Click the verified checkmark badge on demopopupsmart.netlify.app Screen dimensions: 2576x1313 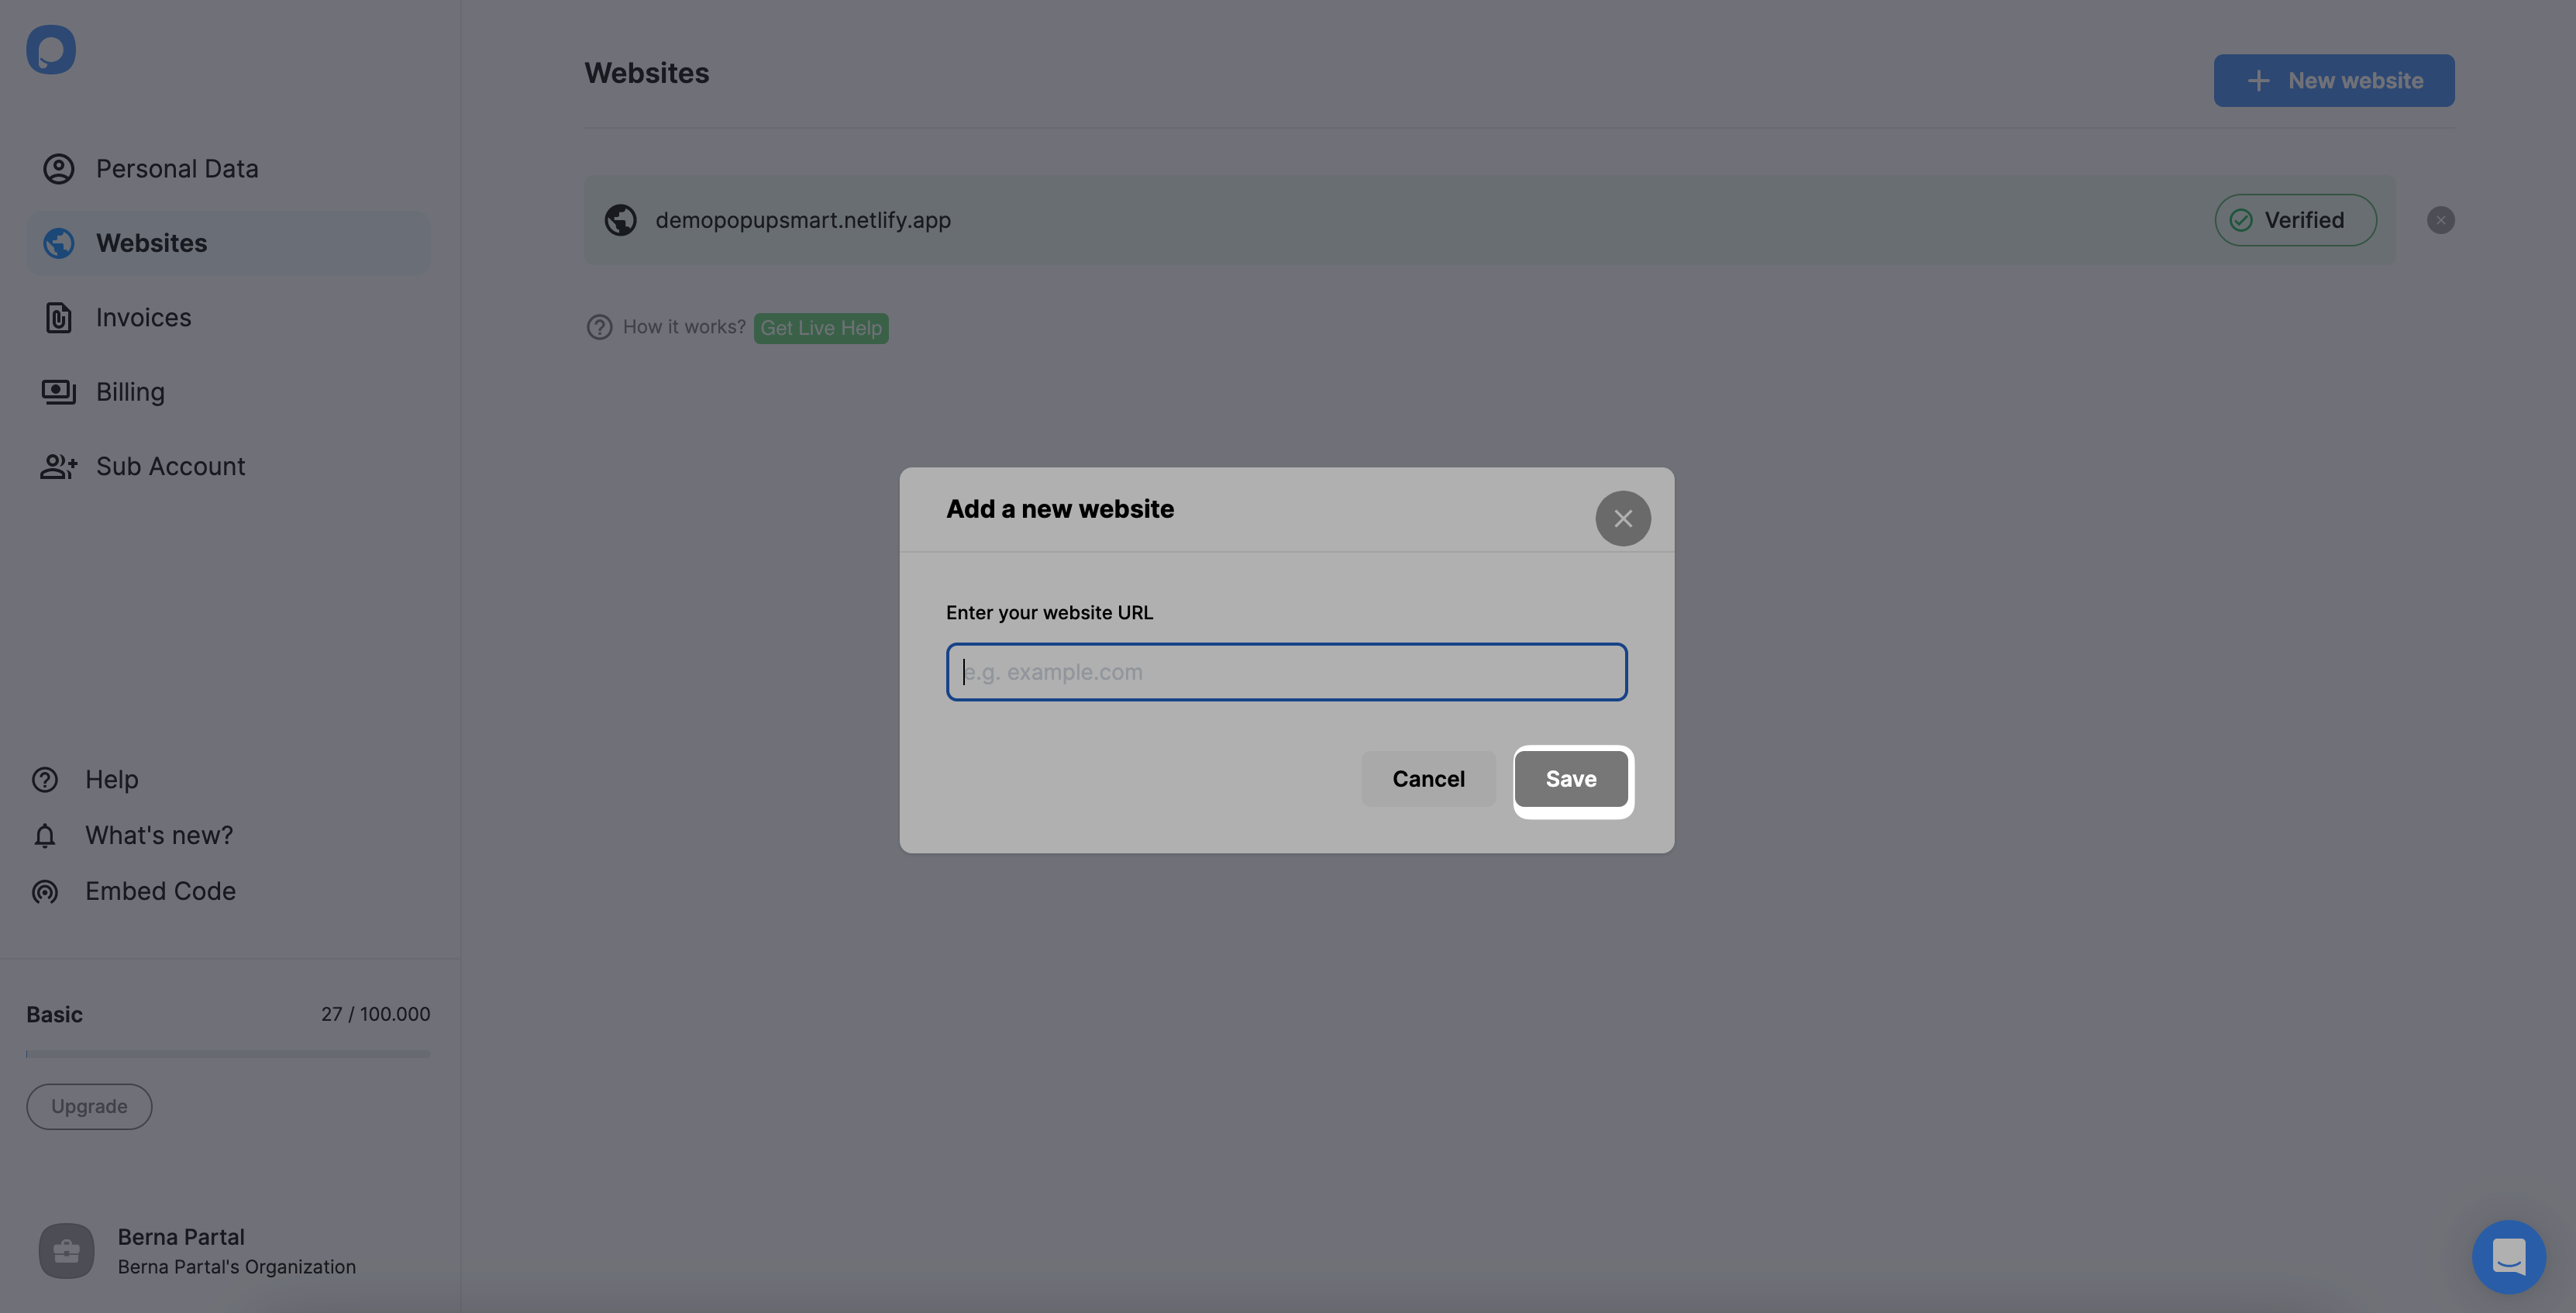coord(2240,219)
